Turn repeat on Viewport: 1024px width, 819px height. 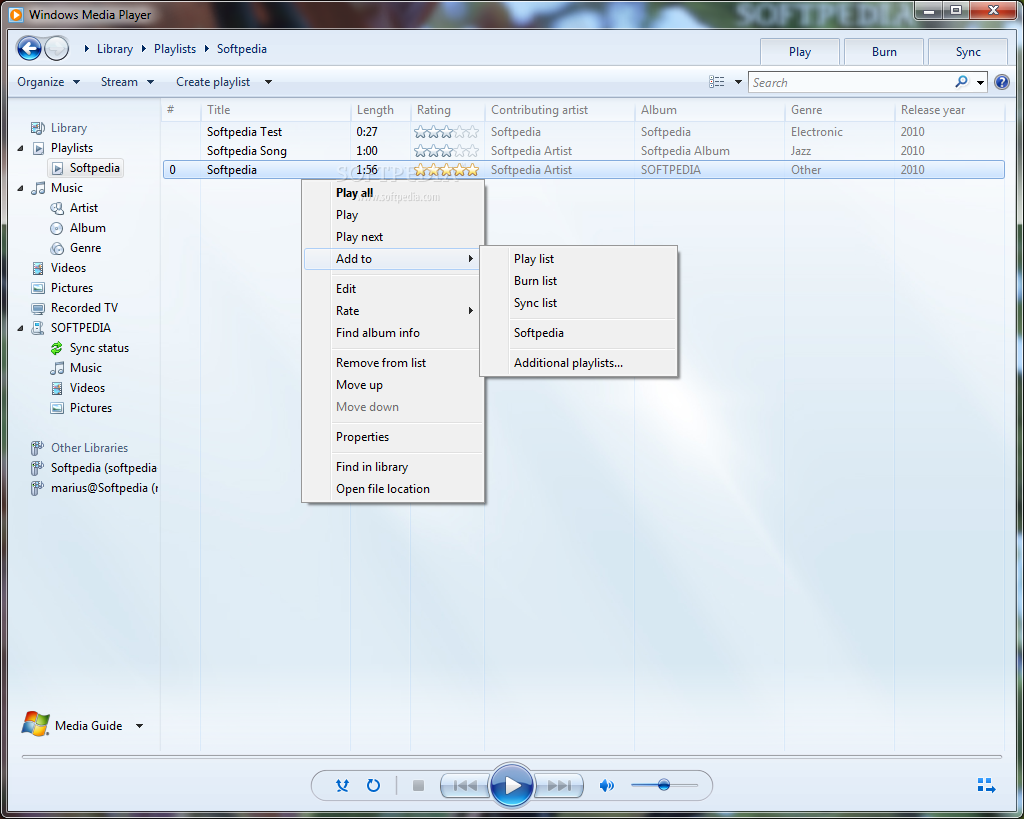pyautogui.click(x=374, y=785)
